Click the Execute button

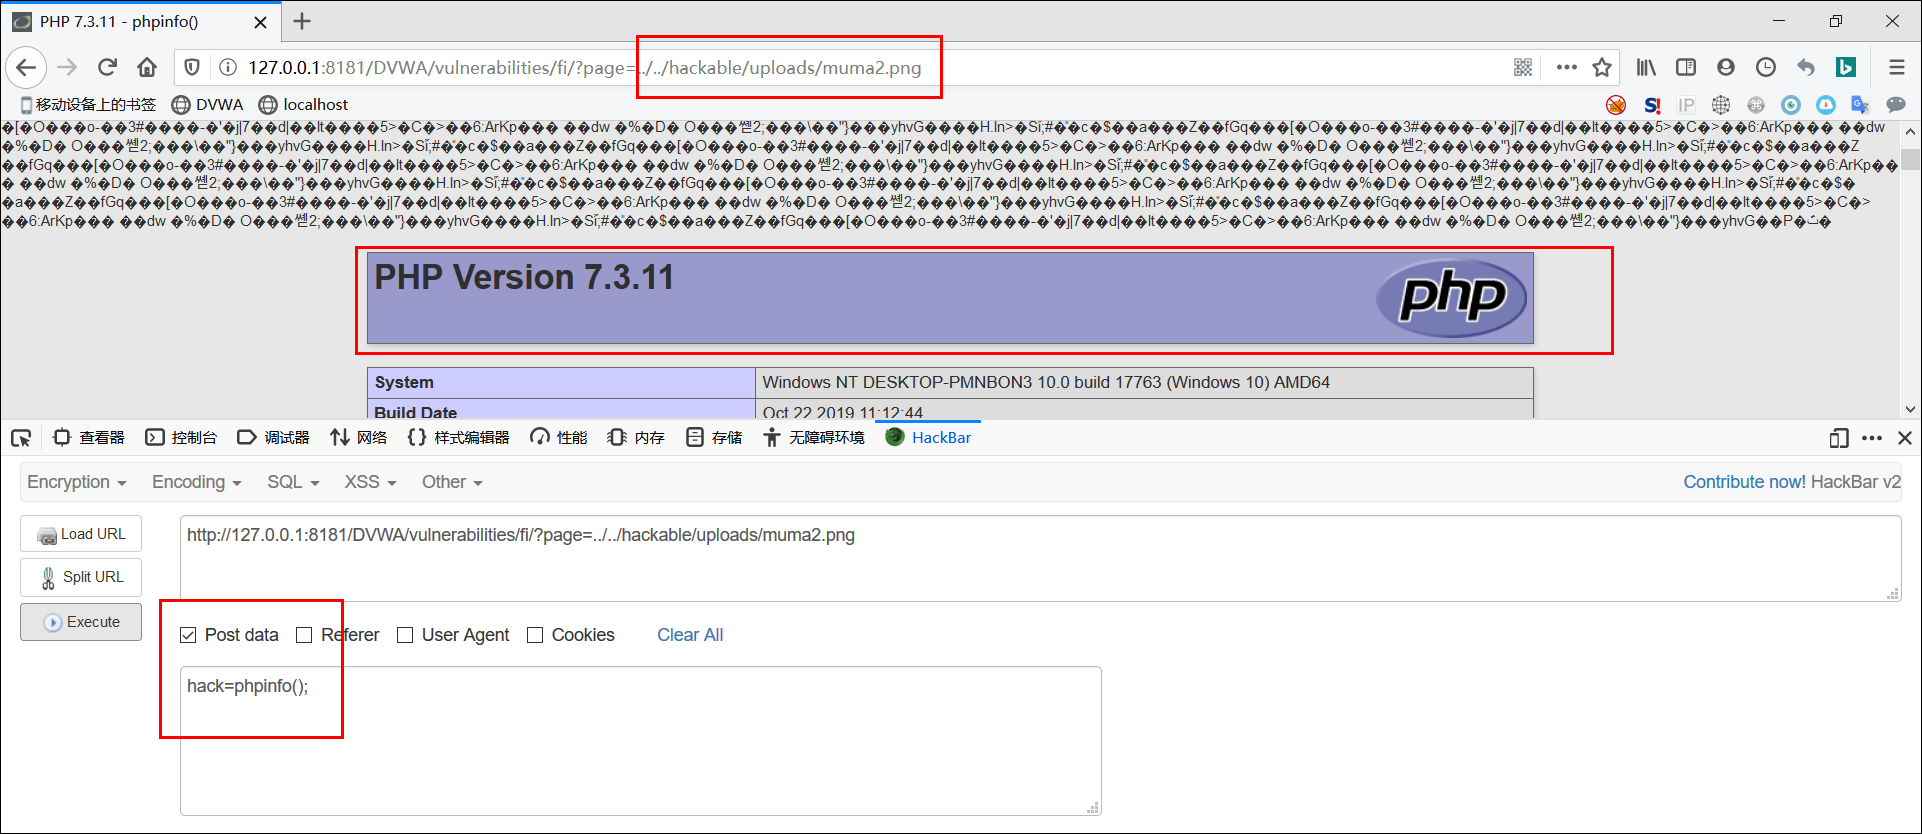(81, 622)
